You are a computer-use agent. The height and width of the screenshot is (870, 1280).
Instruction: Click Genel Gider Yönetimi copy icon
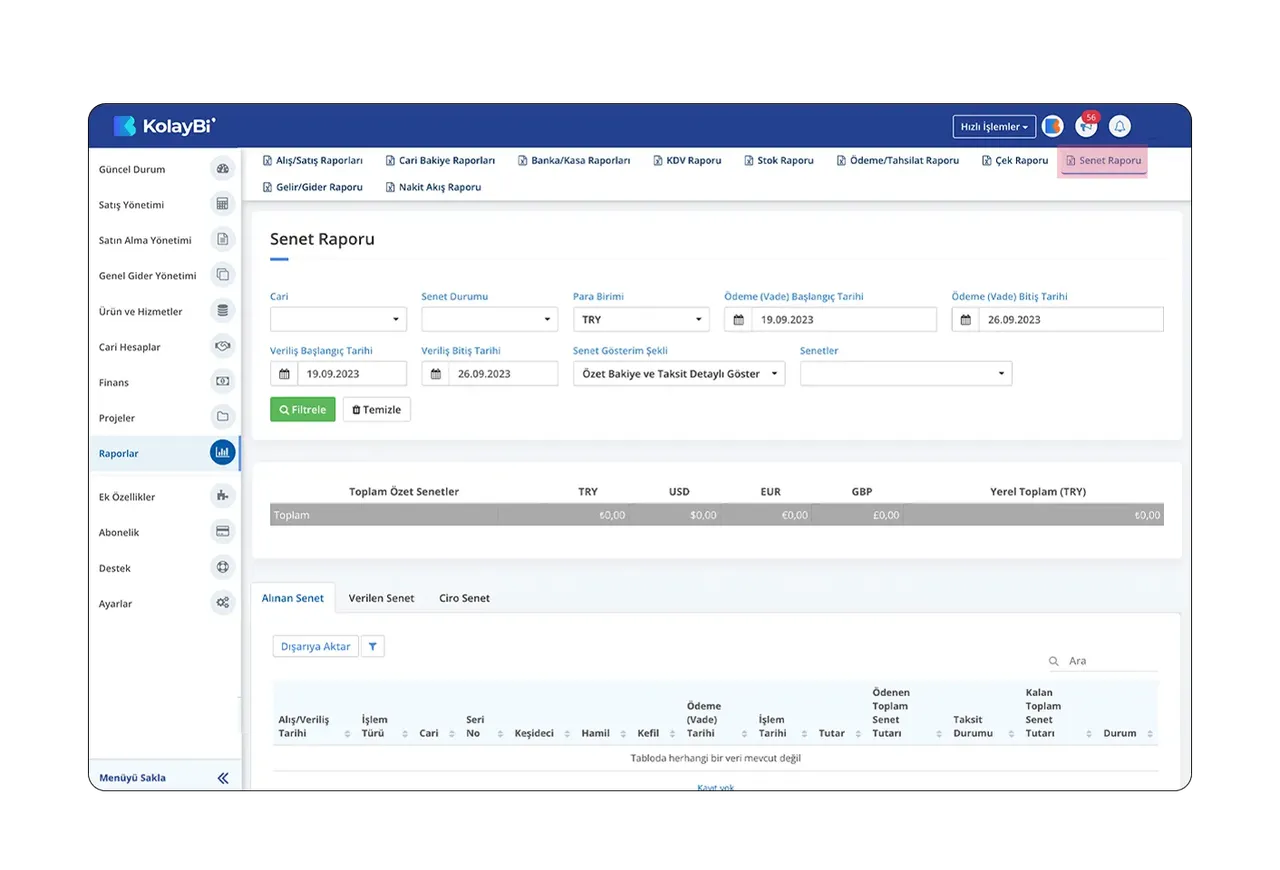[222, 275]
